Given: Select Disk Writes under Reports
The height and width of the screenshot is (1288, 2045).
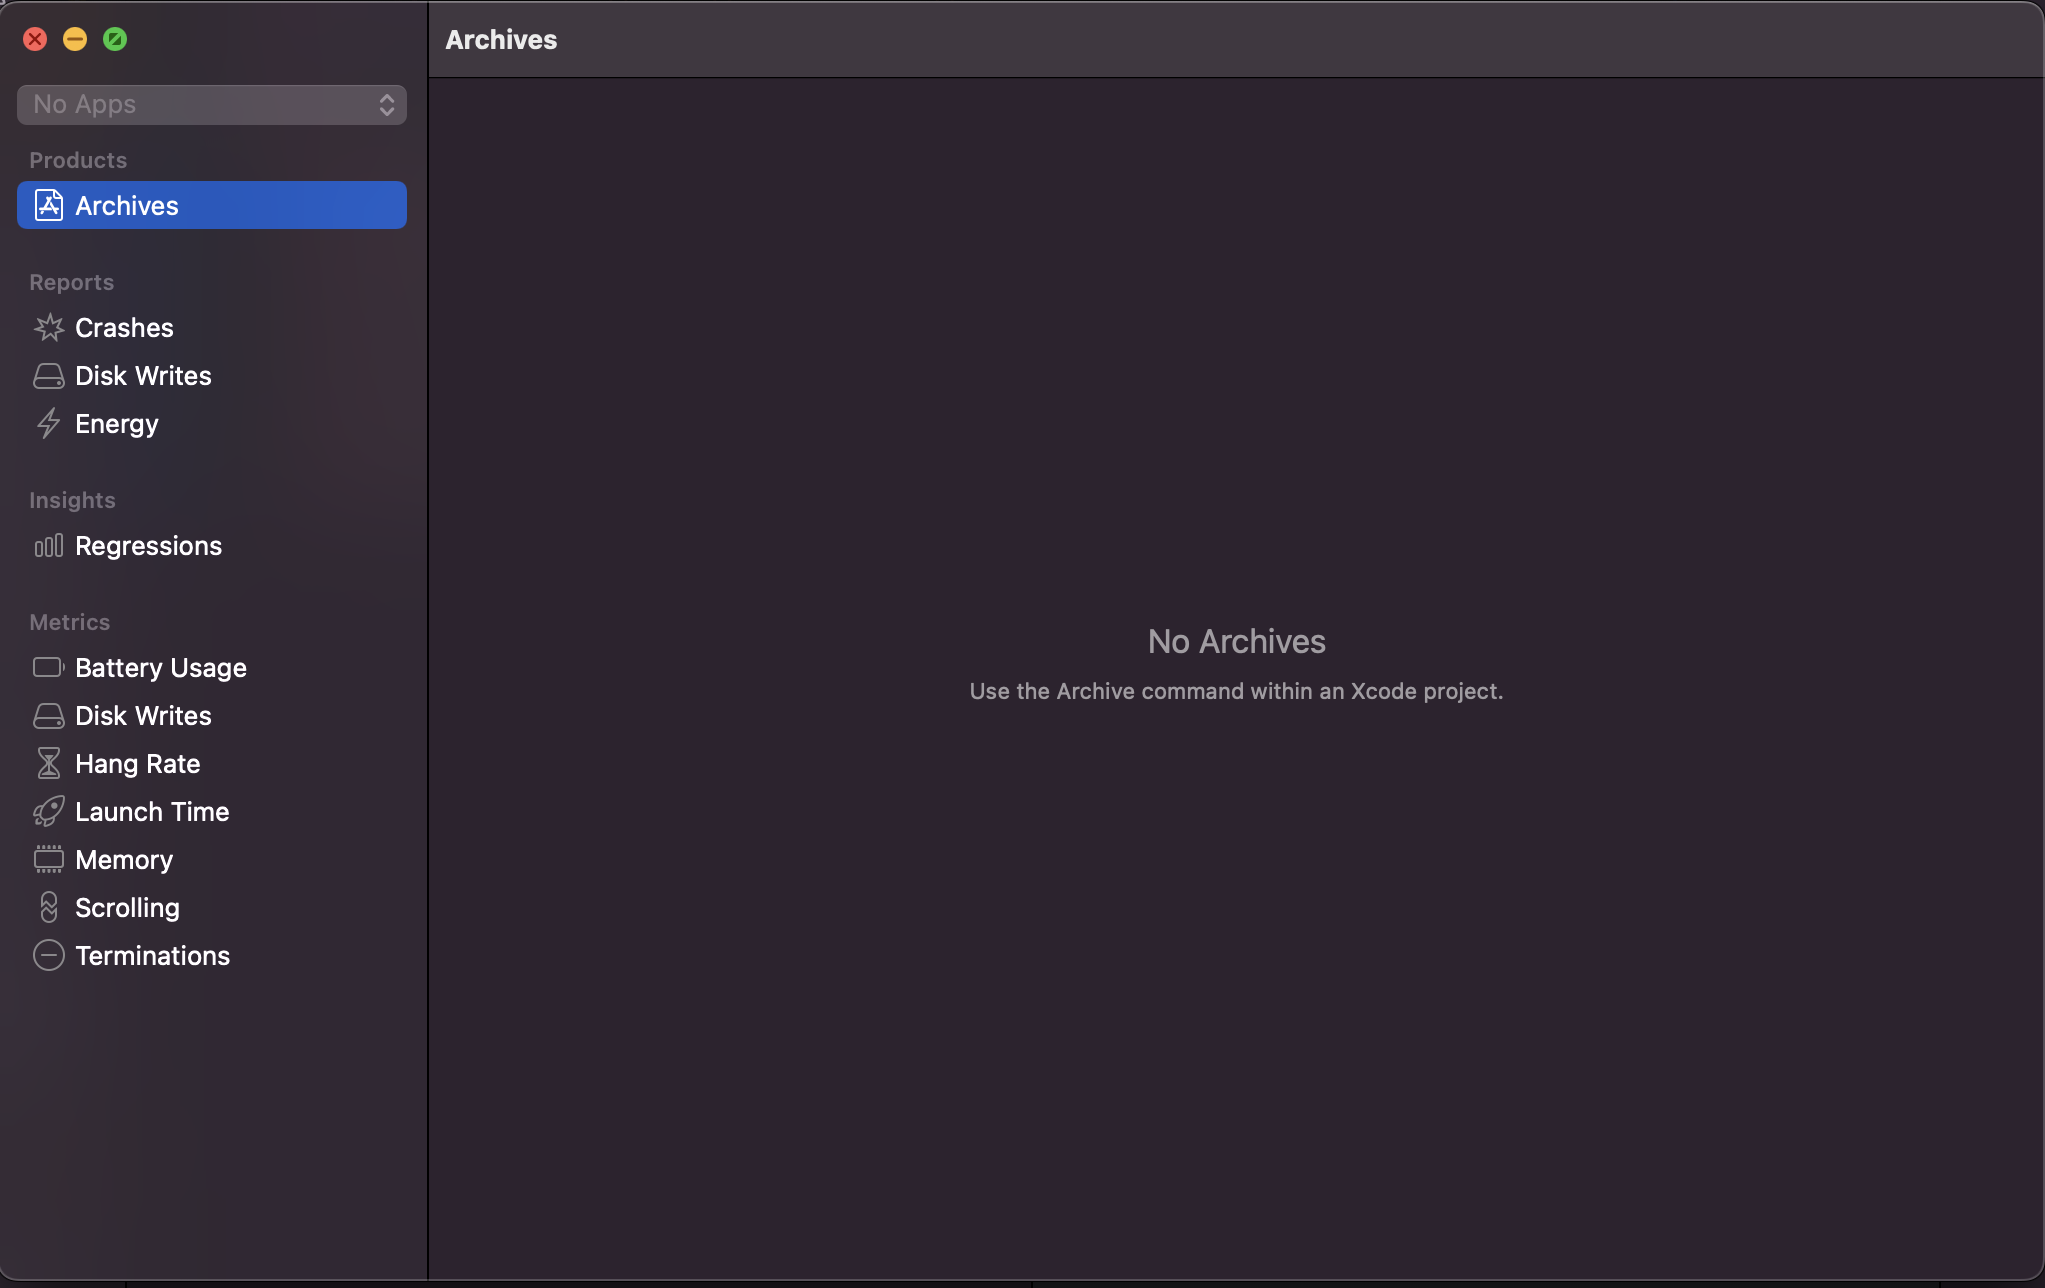Looking at the screenshot, I should point(143,376).
